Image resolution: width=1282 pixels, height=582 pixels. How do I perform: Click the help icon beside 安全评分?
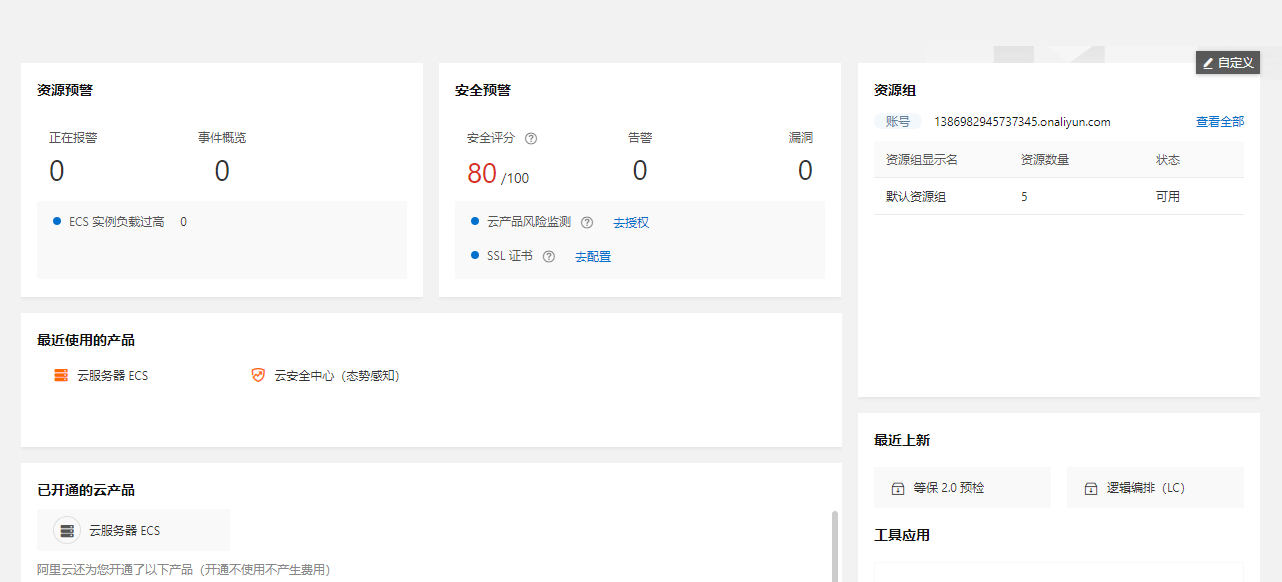(531, 138)
